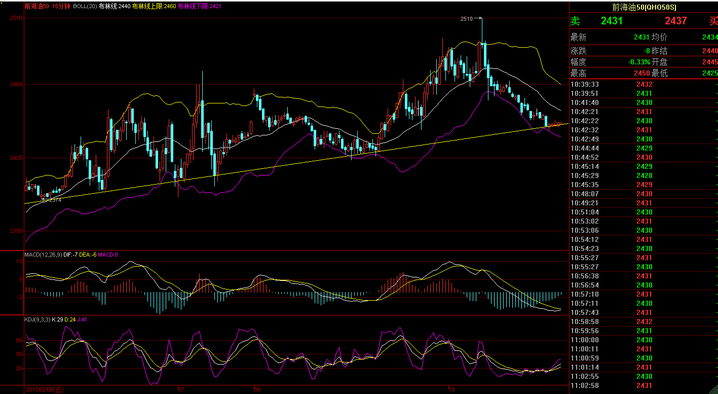Select the 10:48:07 tick row

pyautogui.click(x=643, y=194)
